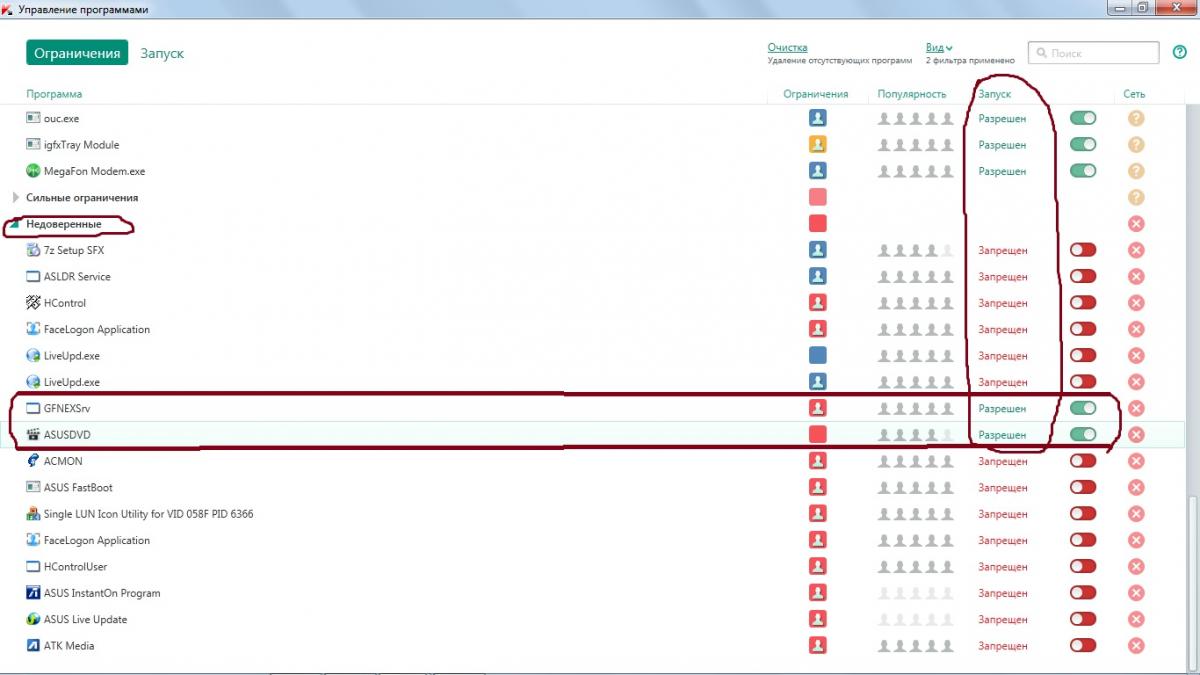This screenshot has height=675, width=1200.
Task: Click restriction icon for ASUS FastBoot
Action: pos(817,488)
